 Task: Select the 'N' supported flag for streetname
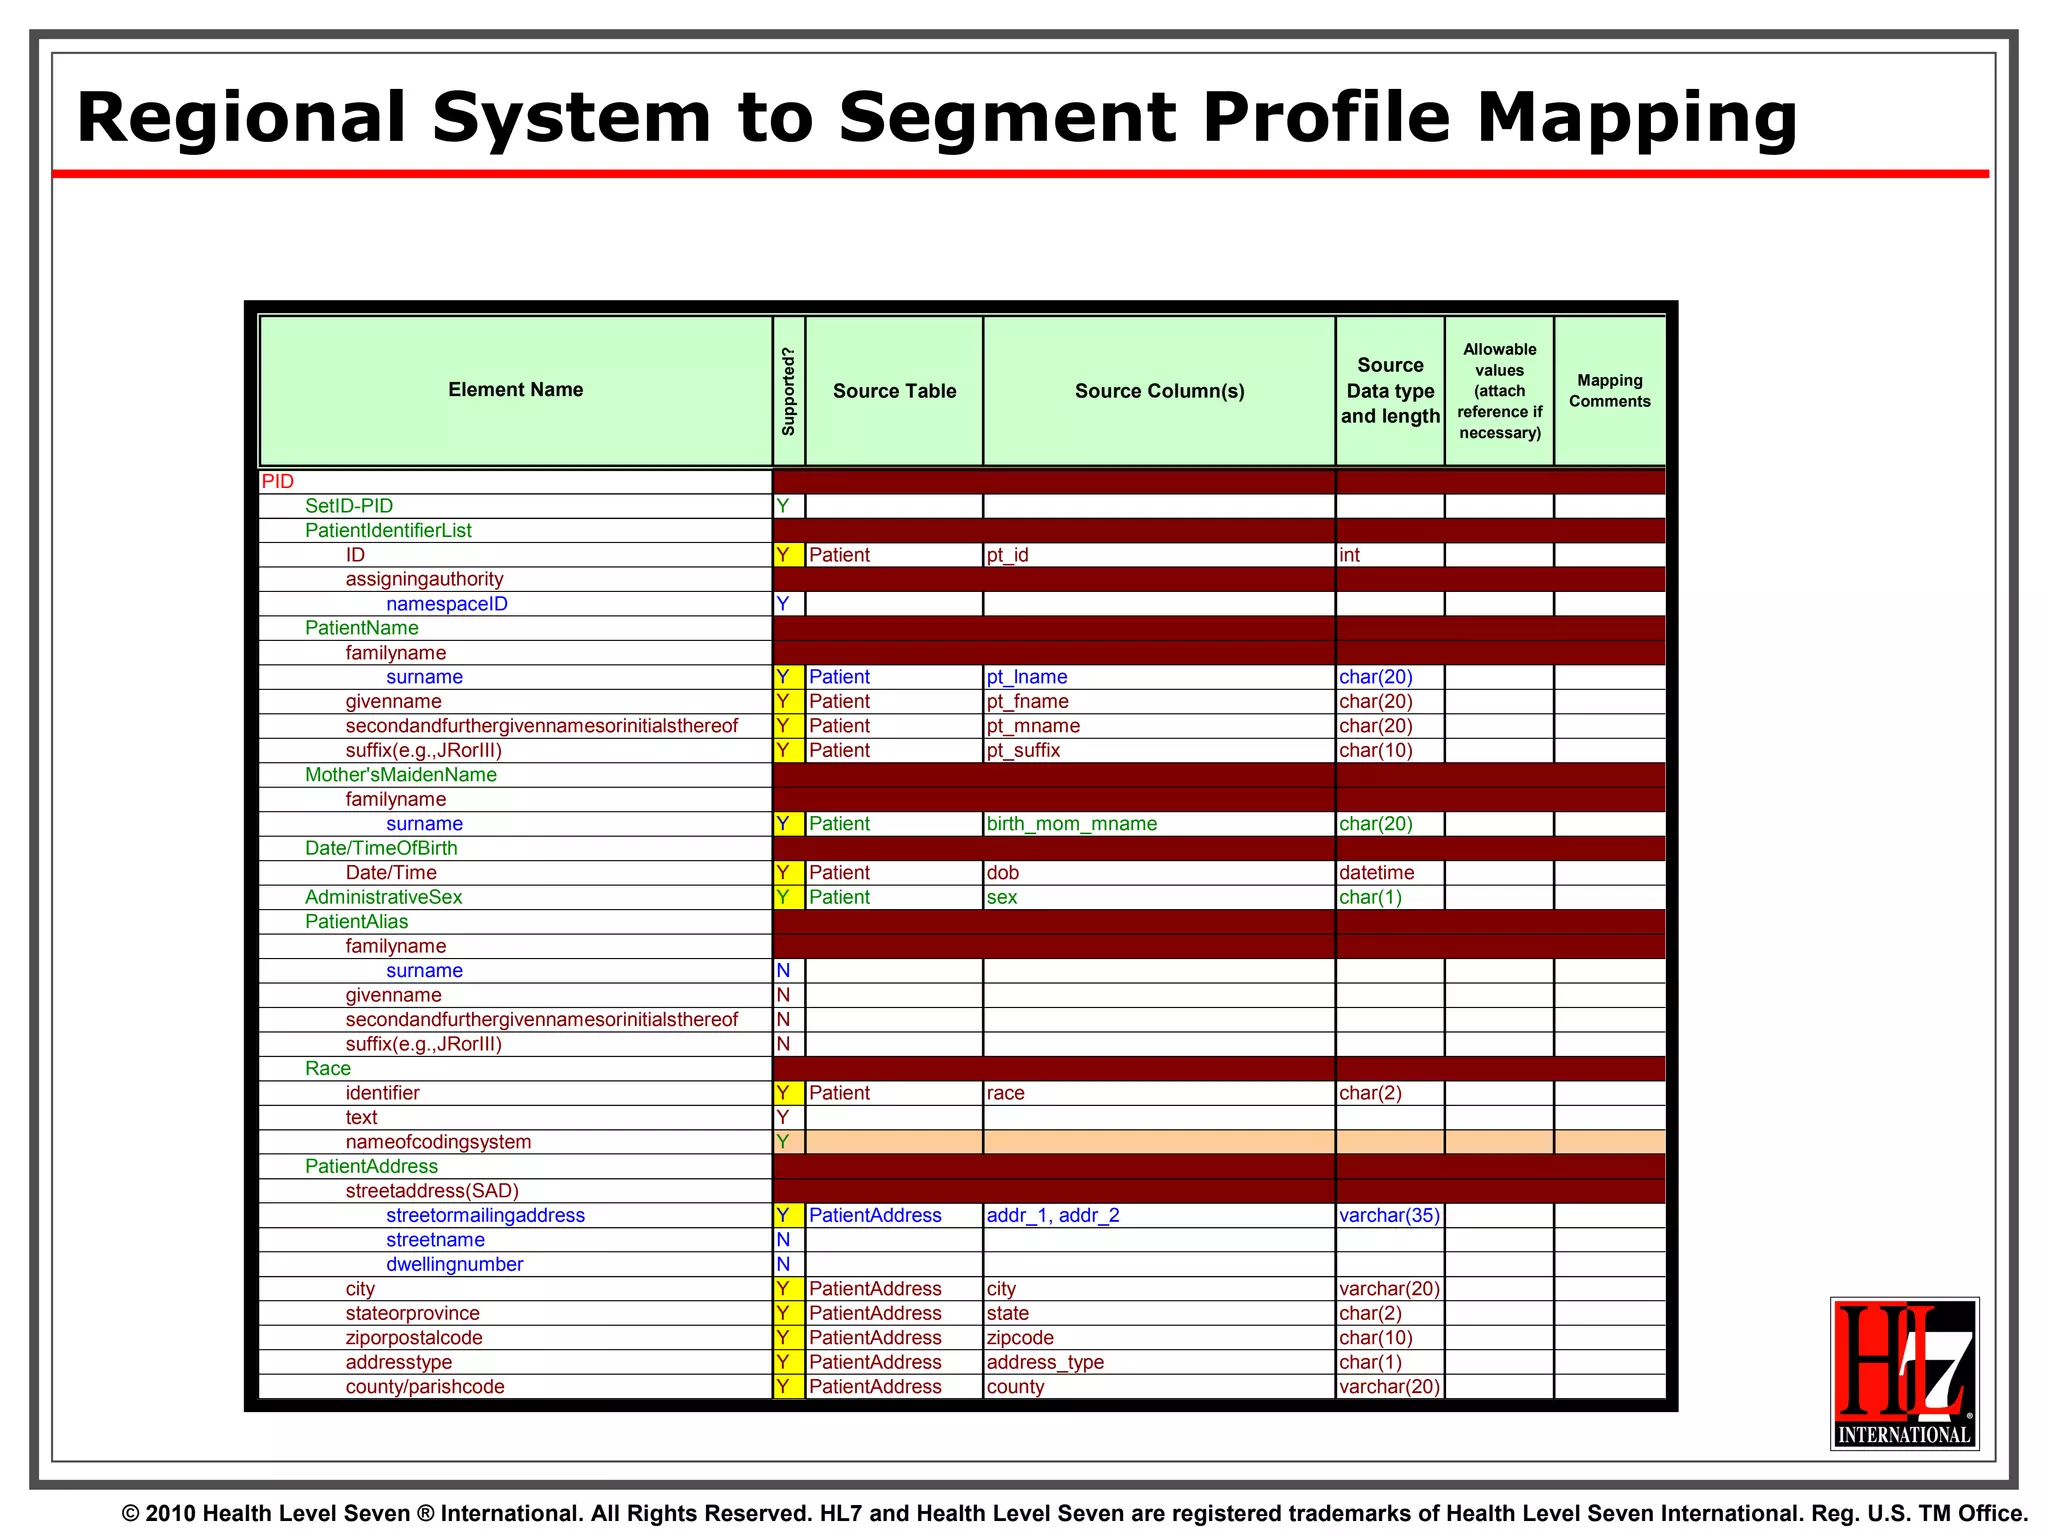click(789, 1240)
